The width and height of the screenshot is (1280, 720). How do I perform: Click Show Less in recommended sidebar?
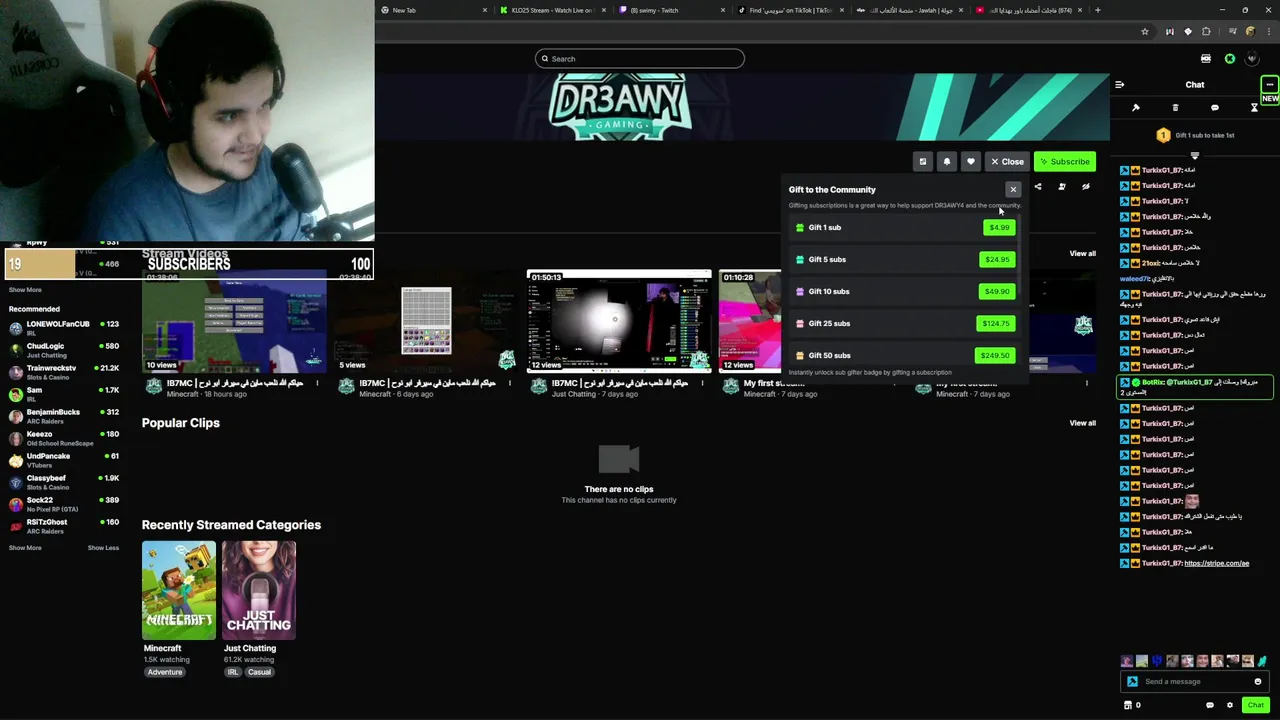[103, 548]
